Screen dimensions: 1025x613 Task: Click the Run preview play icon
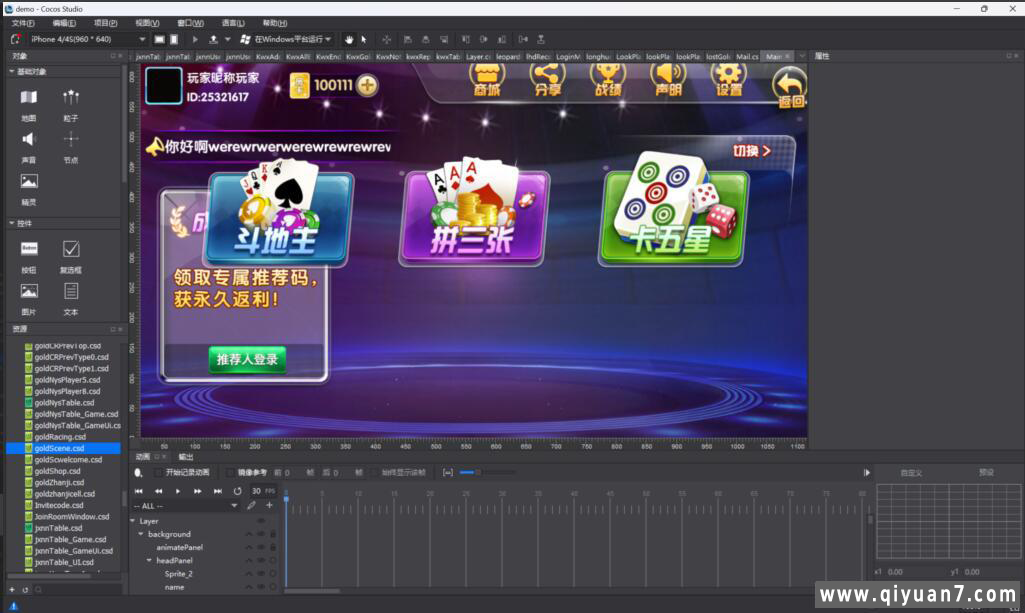click(195, 38)
